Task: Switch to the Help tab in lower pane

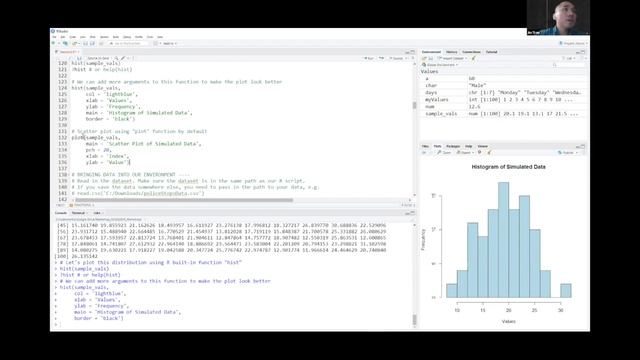Action: pyautogui.click(x=469, y=146)
